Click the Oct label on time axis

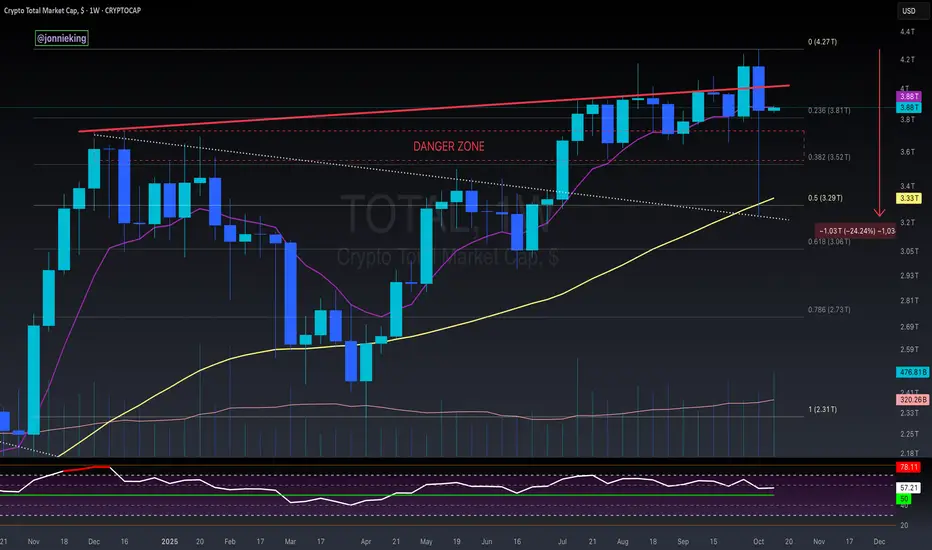pyautogui.click(x=758, y=542)
